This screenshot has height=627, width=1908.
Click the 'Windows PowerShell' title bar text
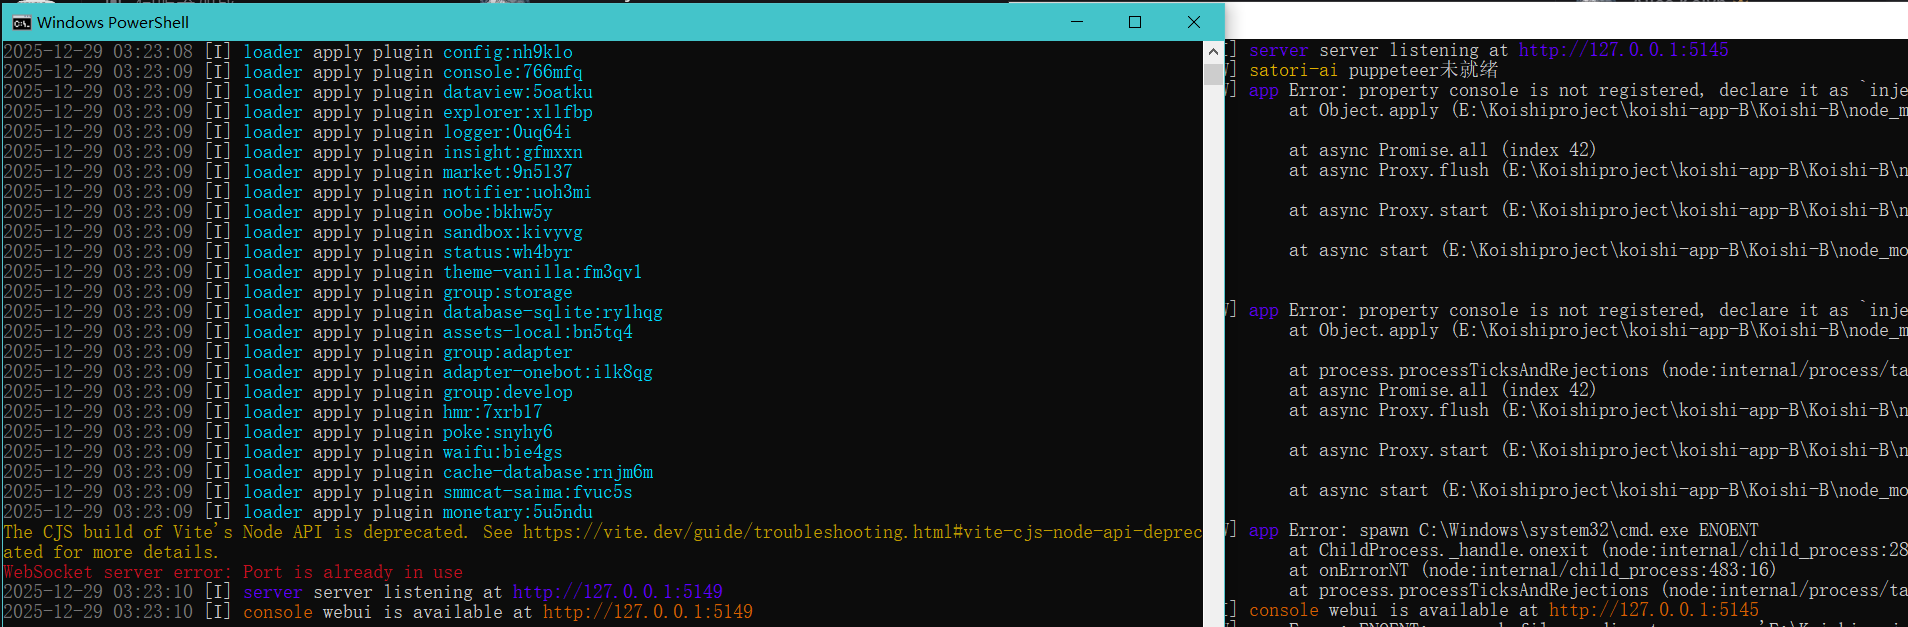tap(112, 22)
